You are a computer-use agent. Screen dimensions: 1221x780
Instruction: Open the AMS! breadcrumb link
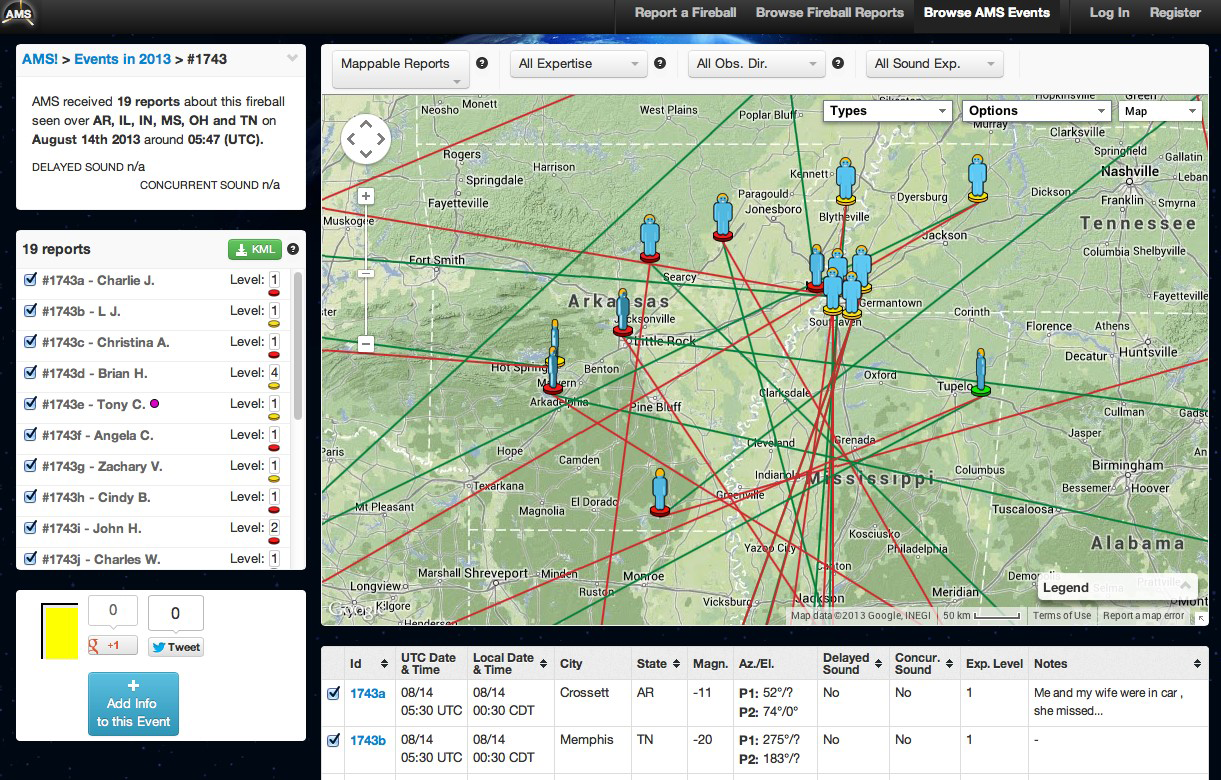pyautogui.click(x=38, y=59)
